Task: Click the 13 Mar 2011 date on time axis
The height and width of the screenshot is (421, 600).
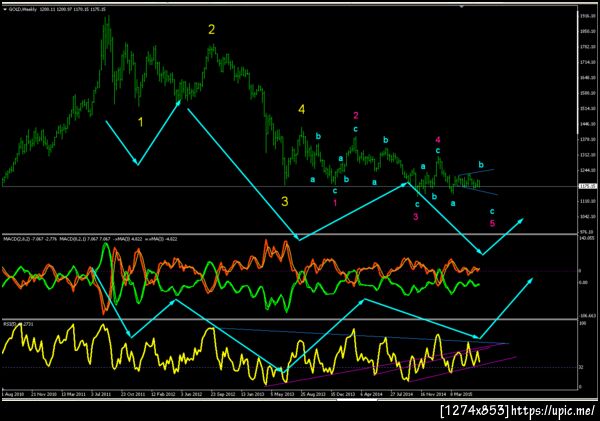Action: click(73, 394)
